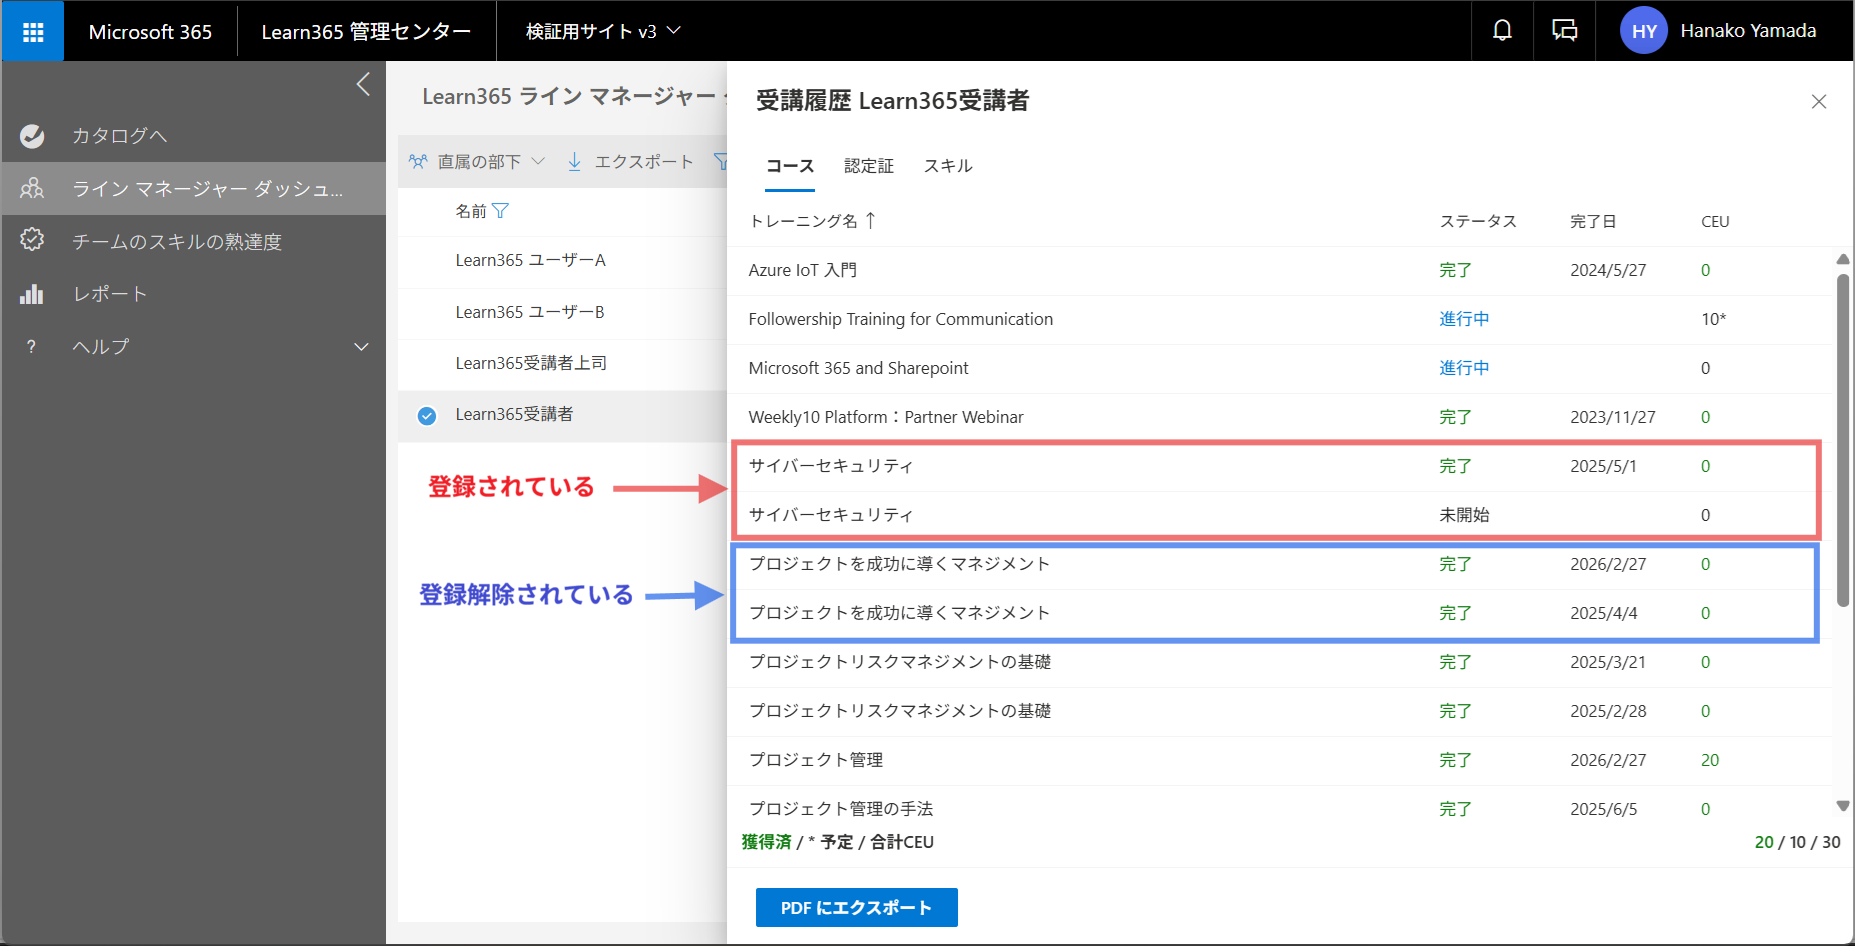Switch to the コース tab

790,166
